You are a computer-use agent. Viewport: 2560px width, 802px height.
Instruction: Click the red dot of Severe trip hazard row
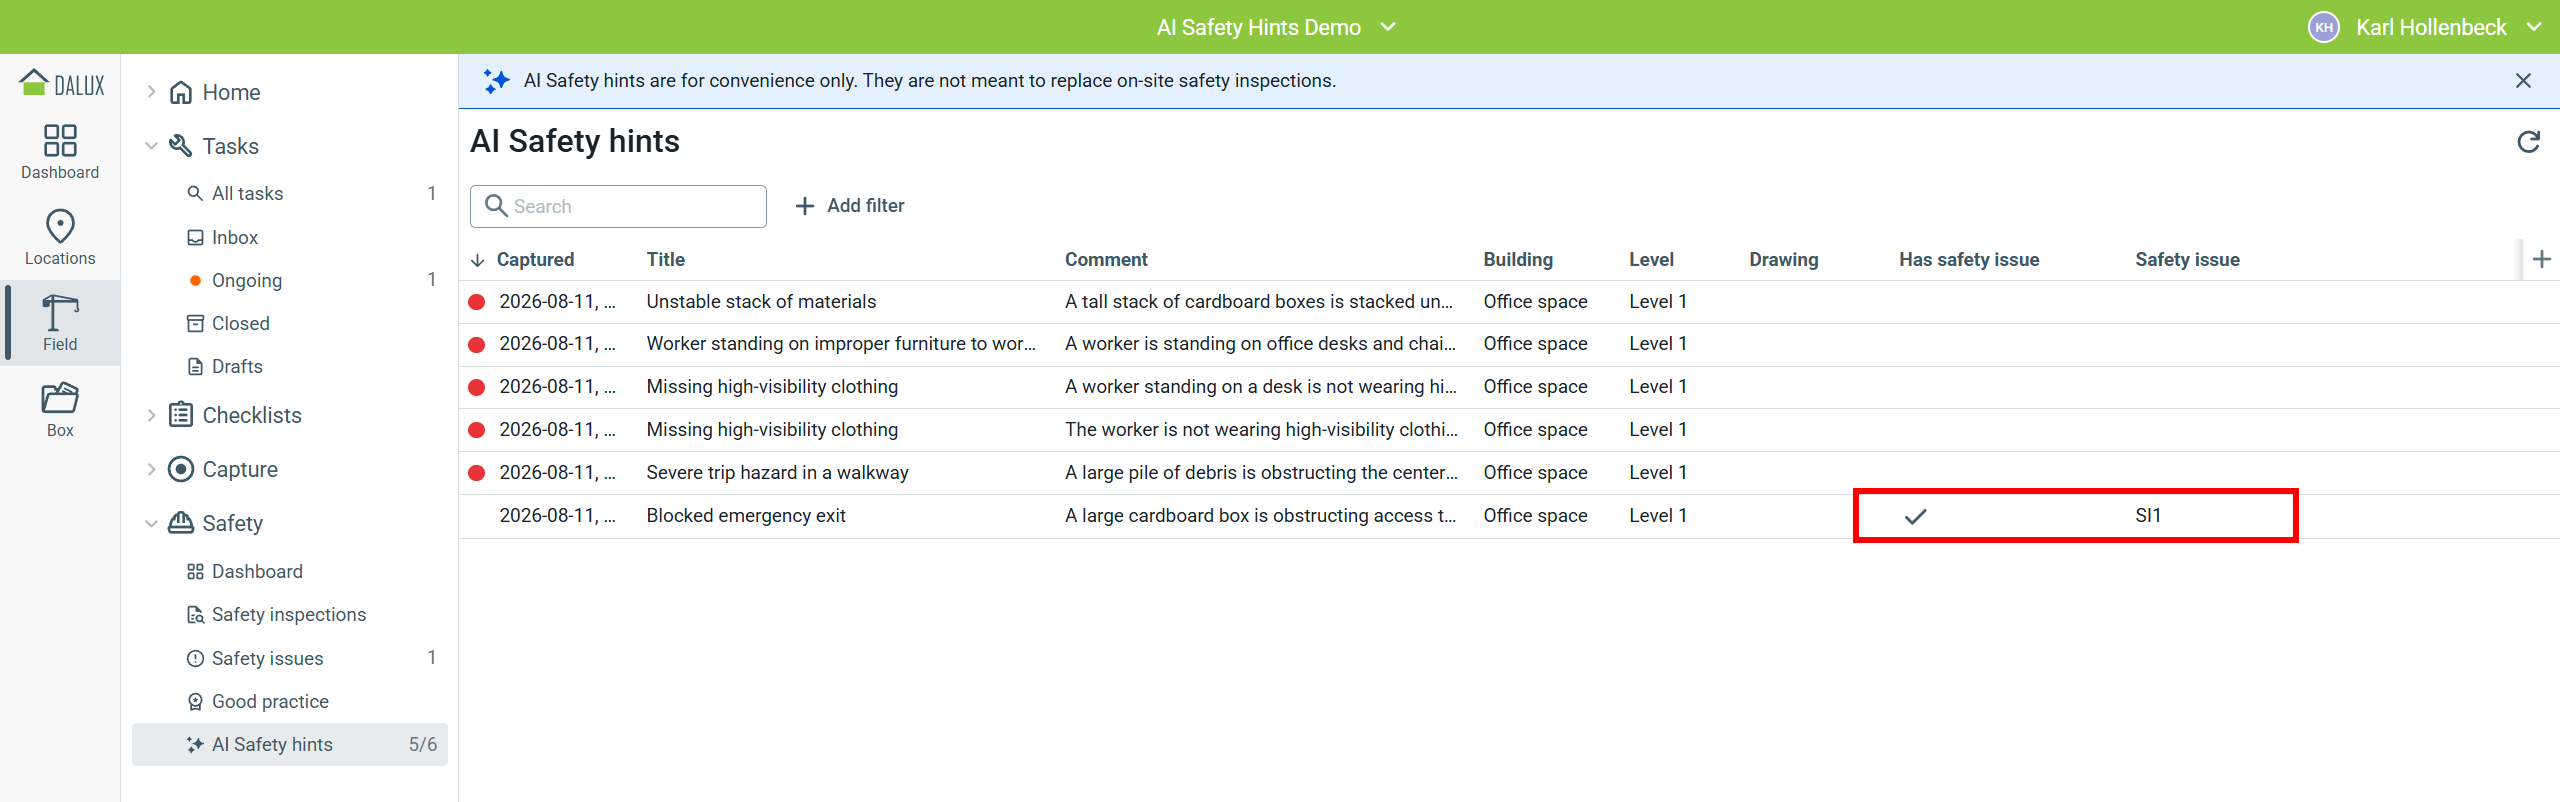point(477,473)
